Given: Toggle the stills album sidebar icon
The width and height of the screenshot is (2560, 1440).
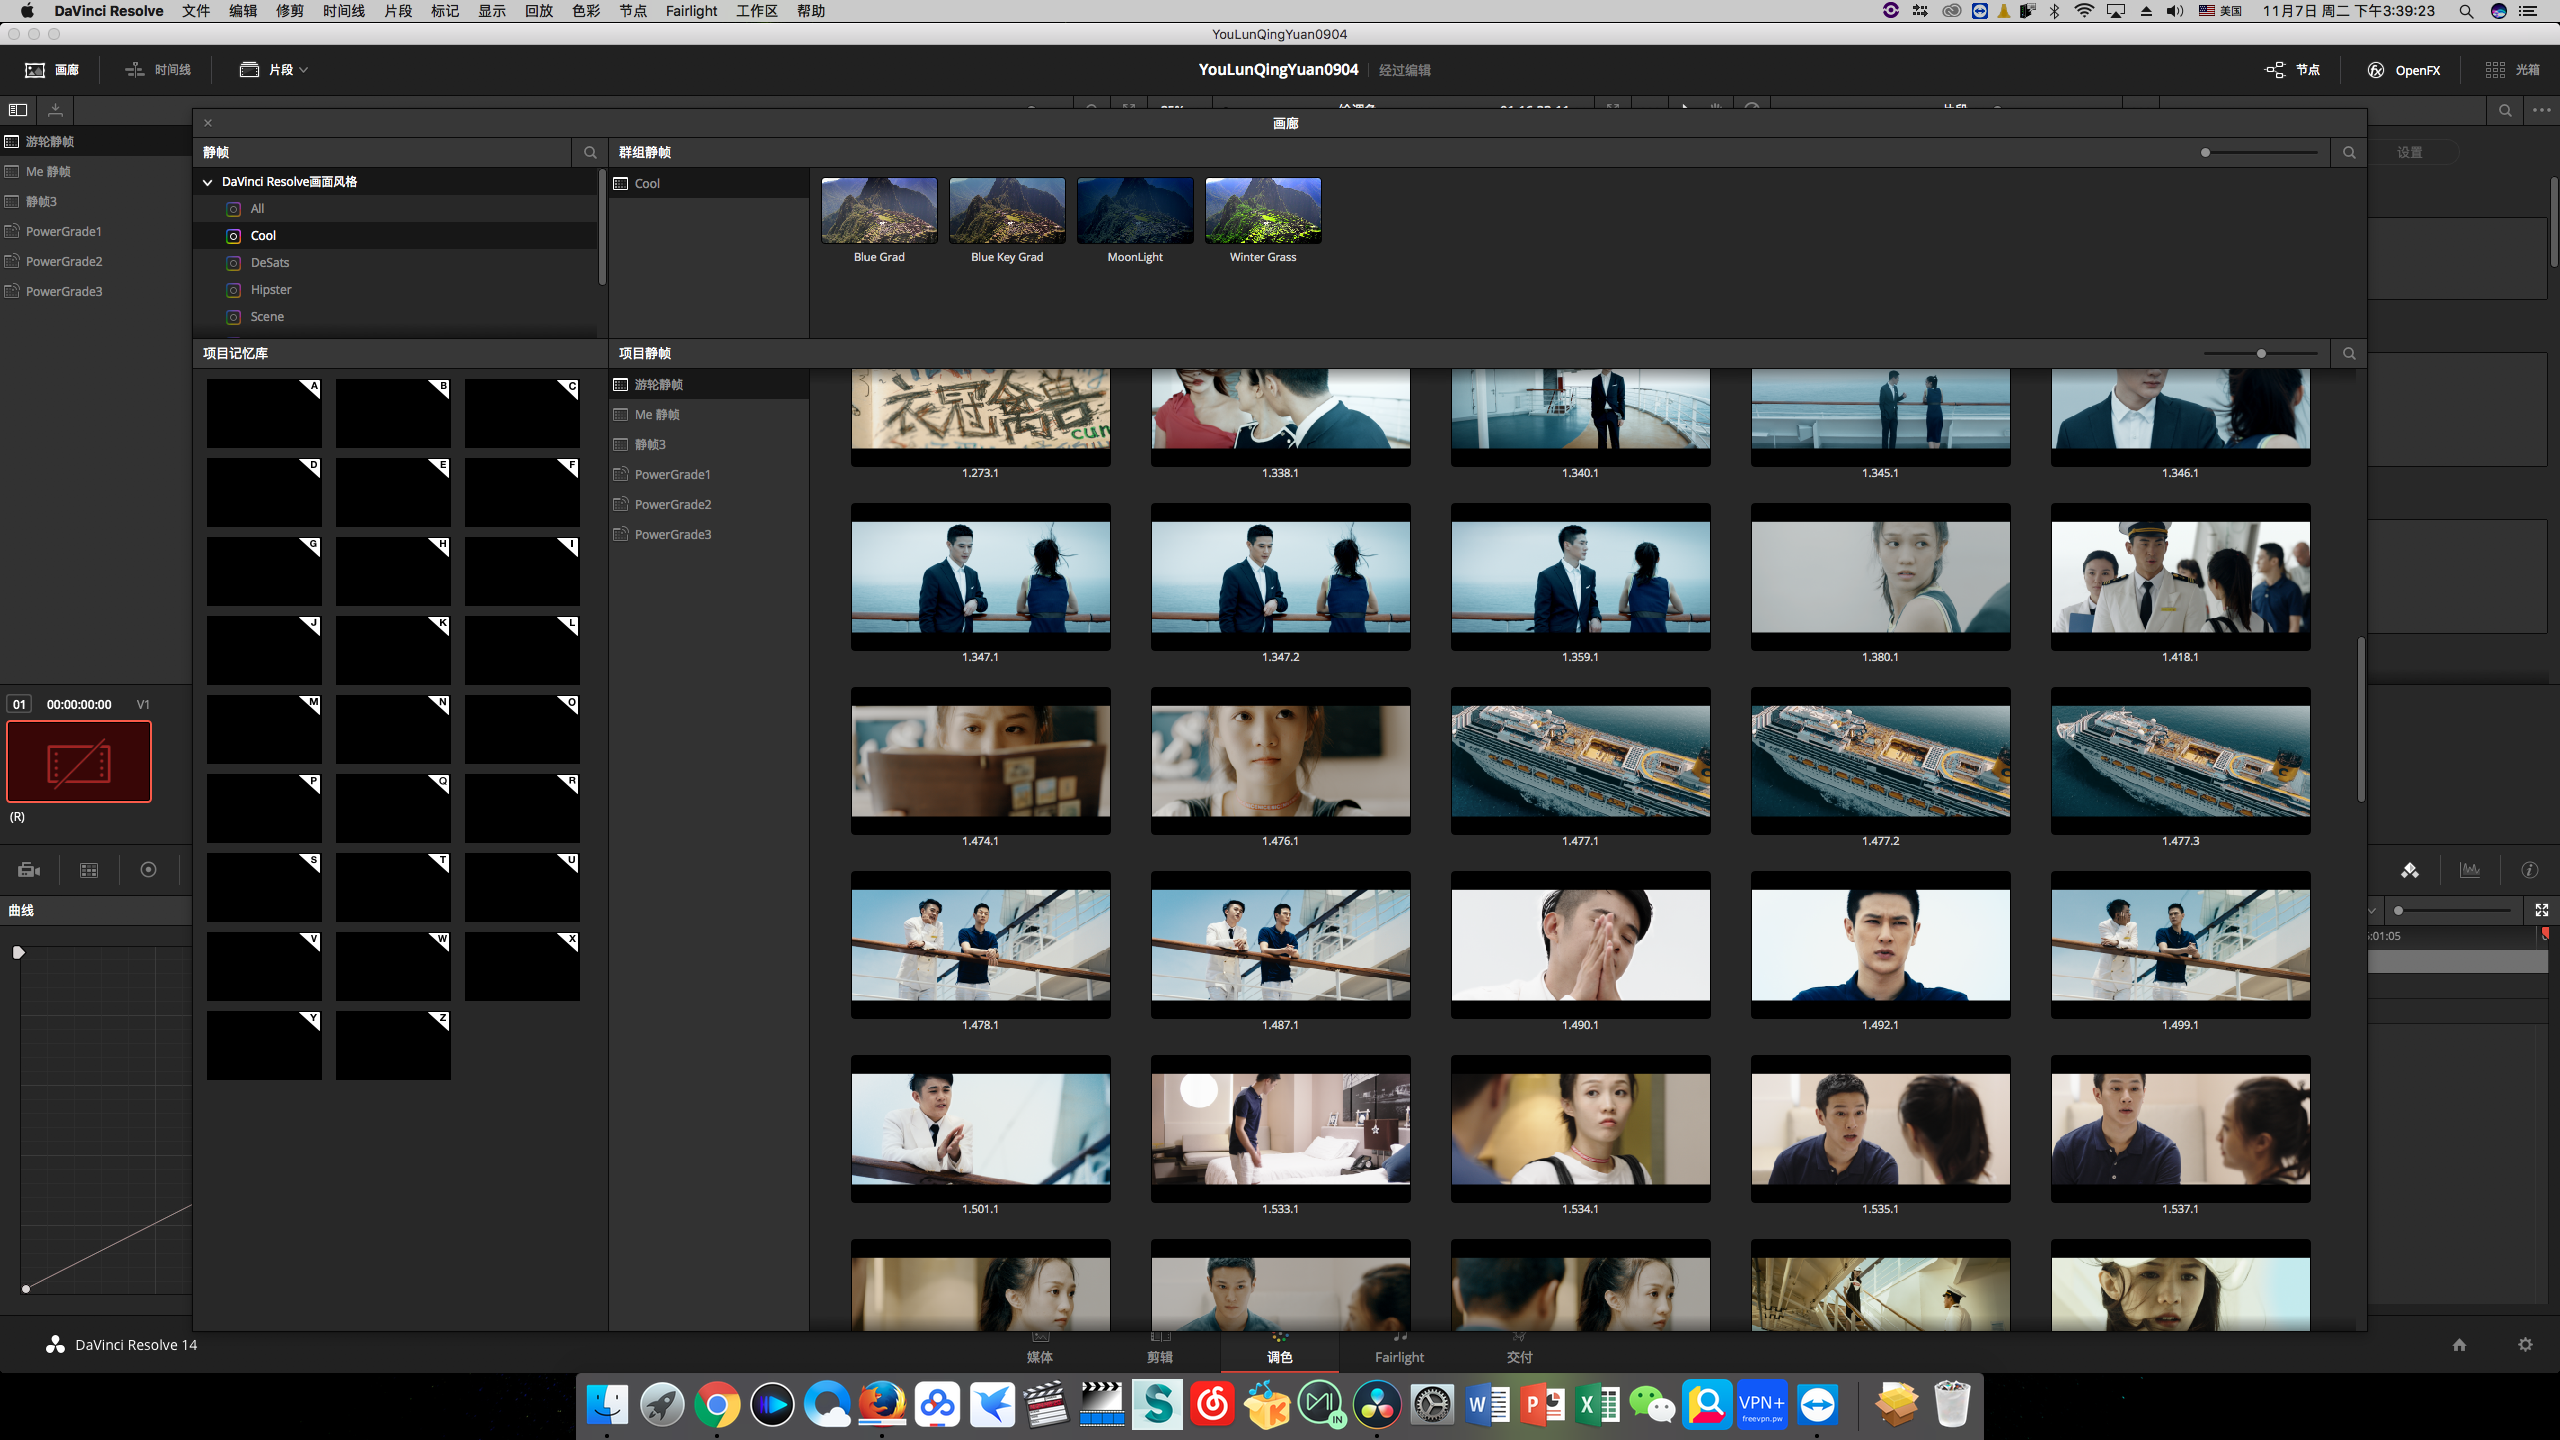Looking at the screenshot, I should point(18,110).
